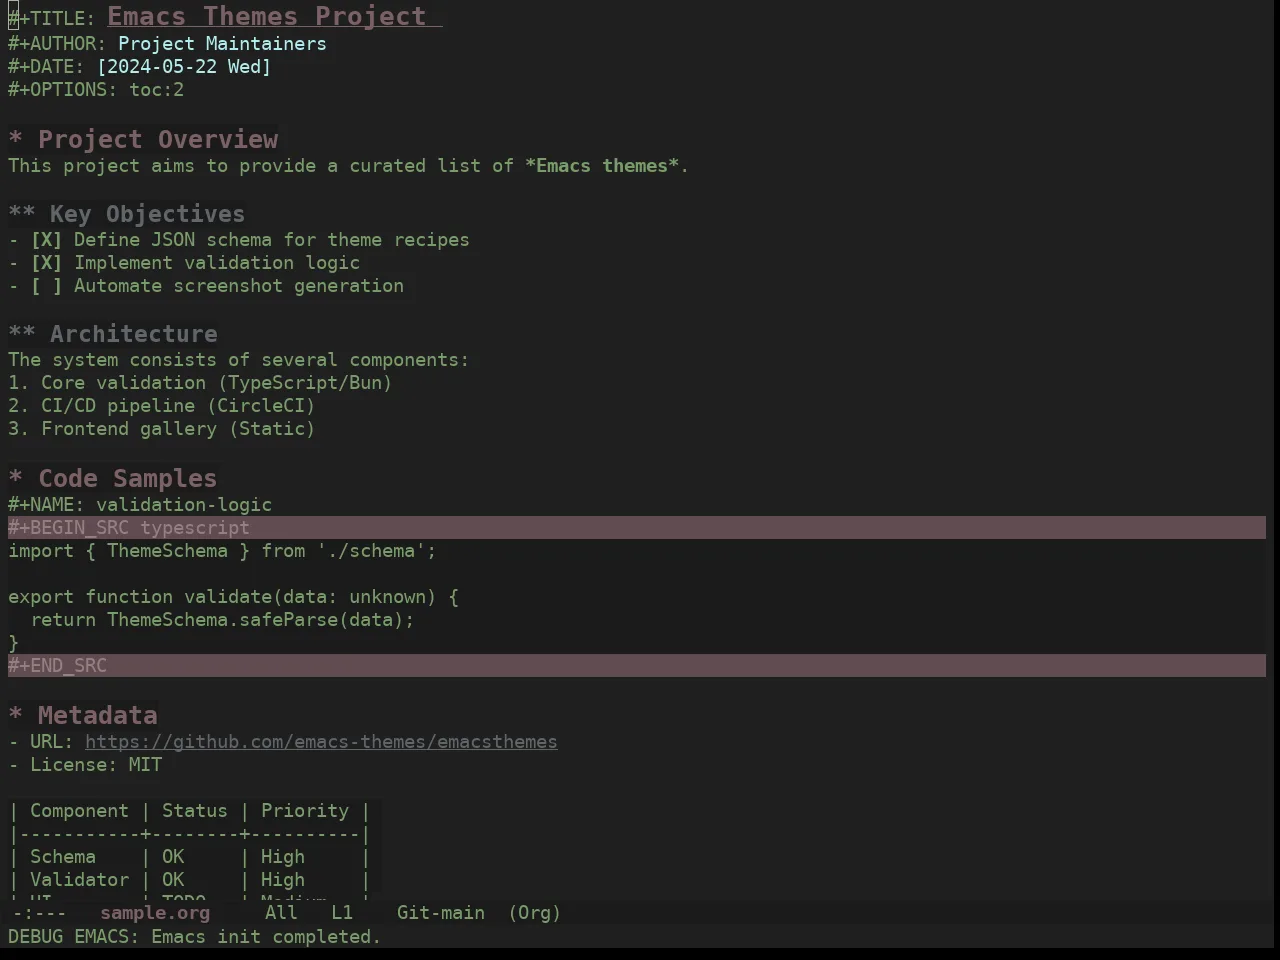Fold the Key Objectives subheading
Image resolution: width=1280 pixels, height=960 pixels.
[x=22, y=214]
